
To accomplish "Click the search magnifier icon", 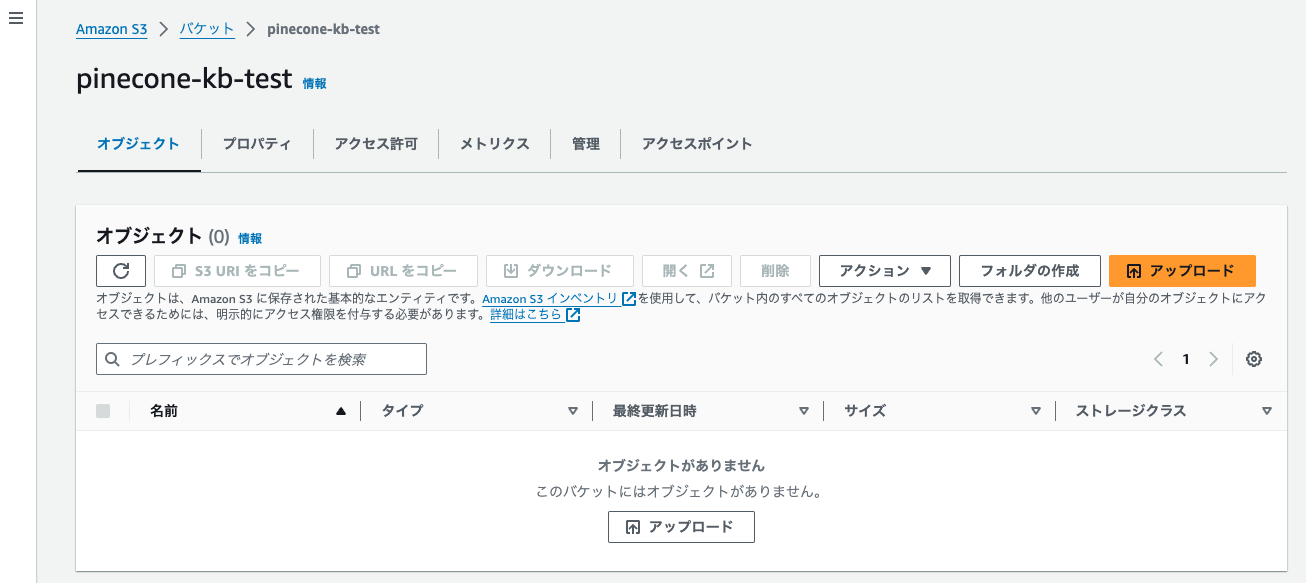I will coord(112,359).
